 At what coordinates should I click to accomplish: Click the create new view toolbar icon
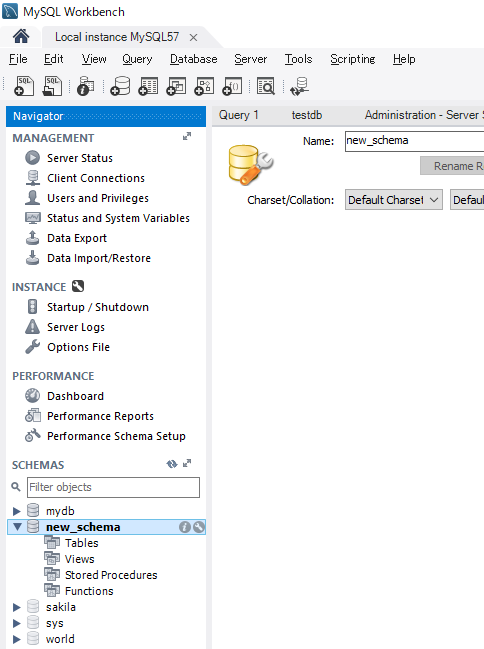[x=176, y=86]
